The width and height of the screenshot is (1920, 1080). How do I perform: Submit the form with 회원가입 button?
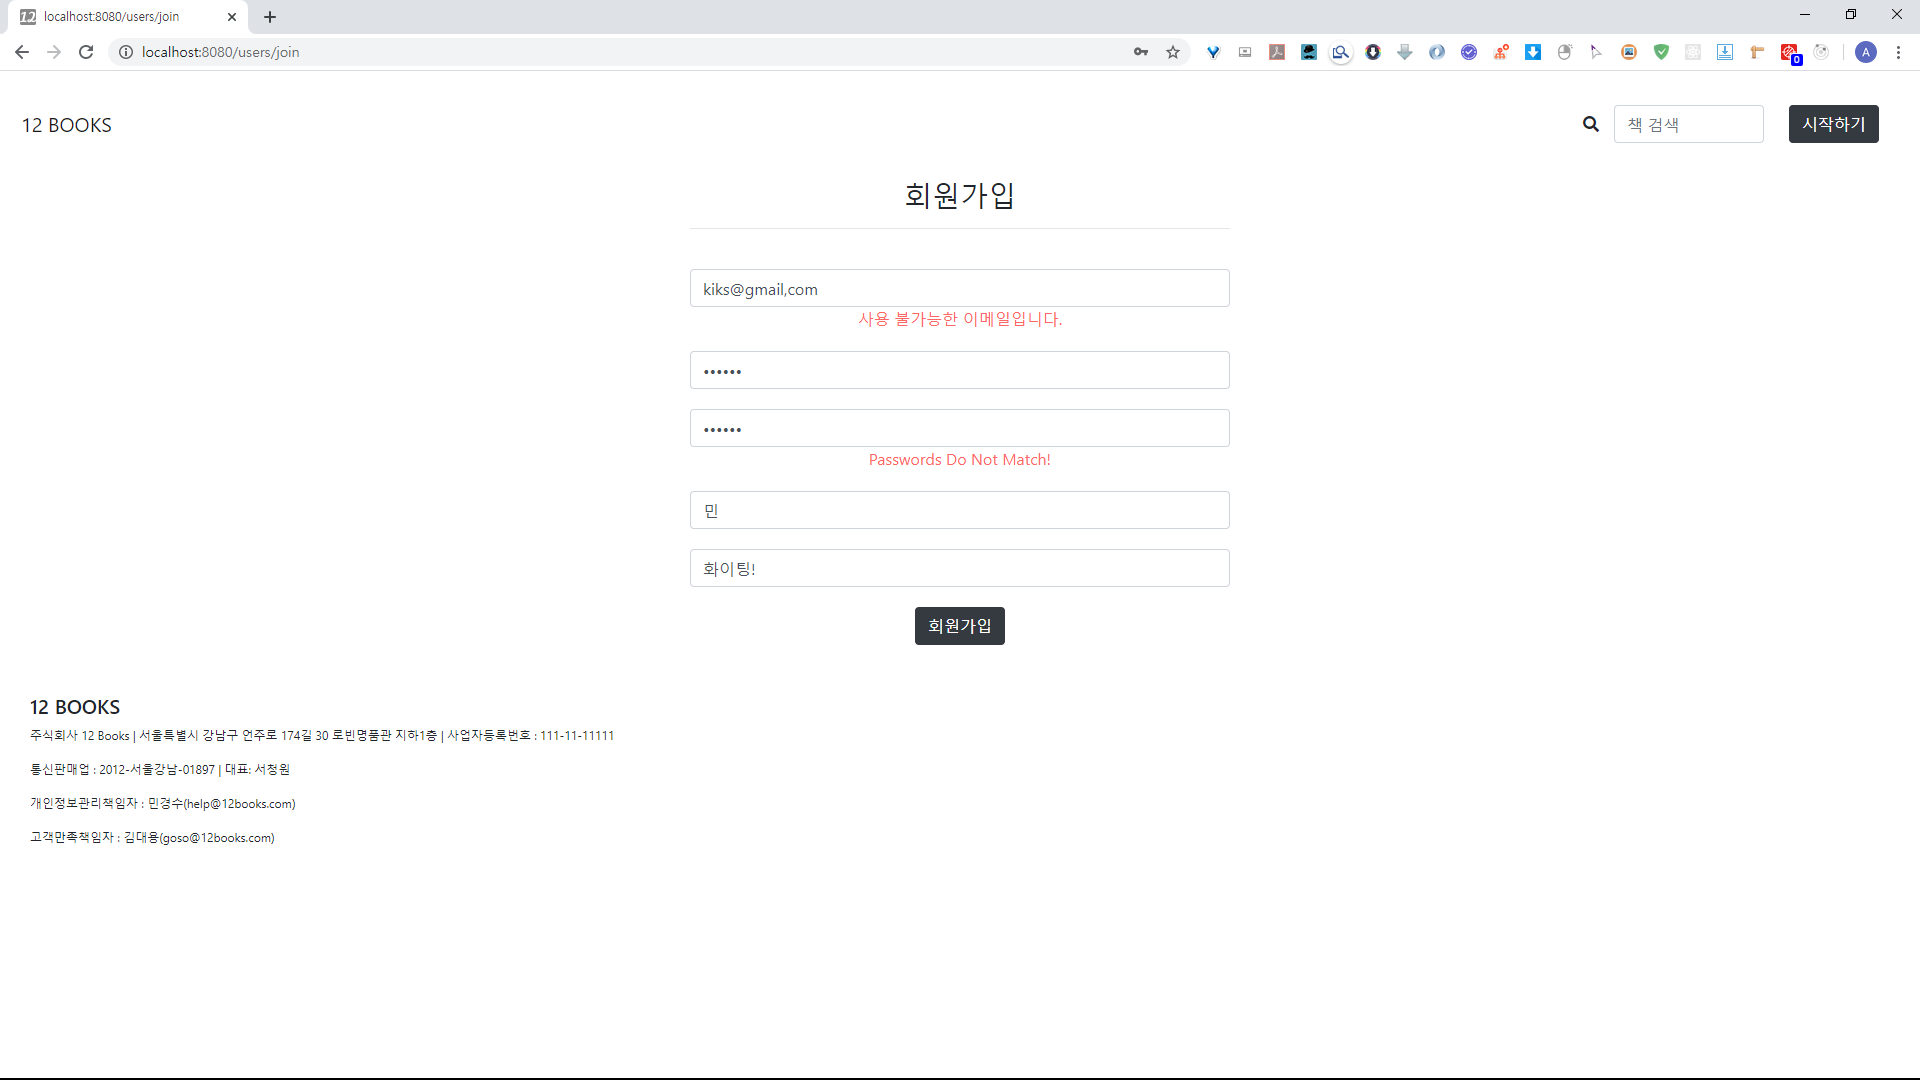click(959, 626)
